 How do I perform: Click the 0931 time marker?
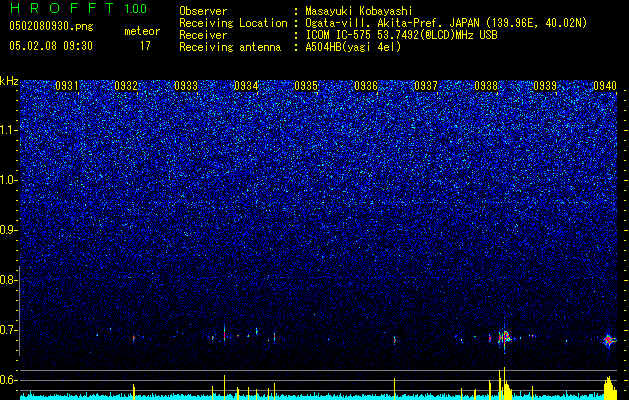[67, 86]
